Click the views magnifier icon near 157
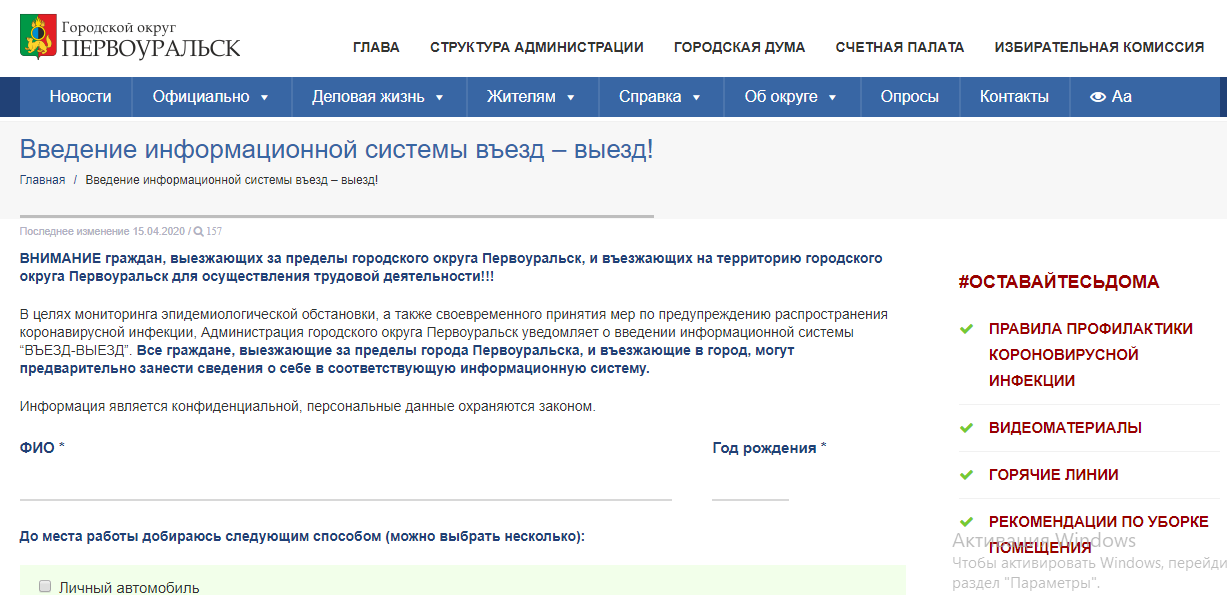 point(199,231)
